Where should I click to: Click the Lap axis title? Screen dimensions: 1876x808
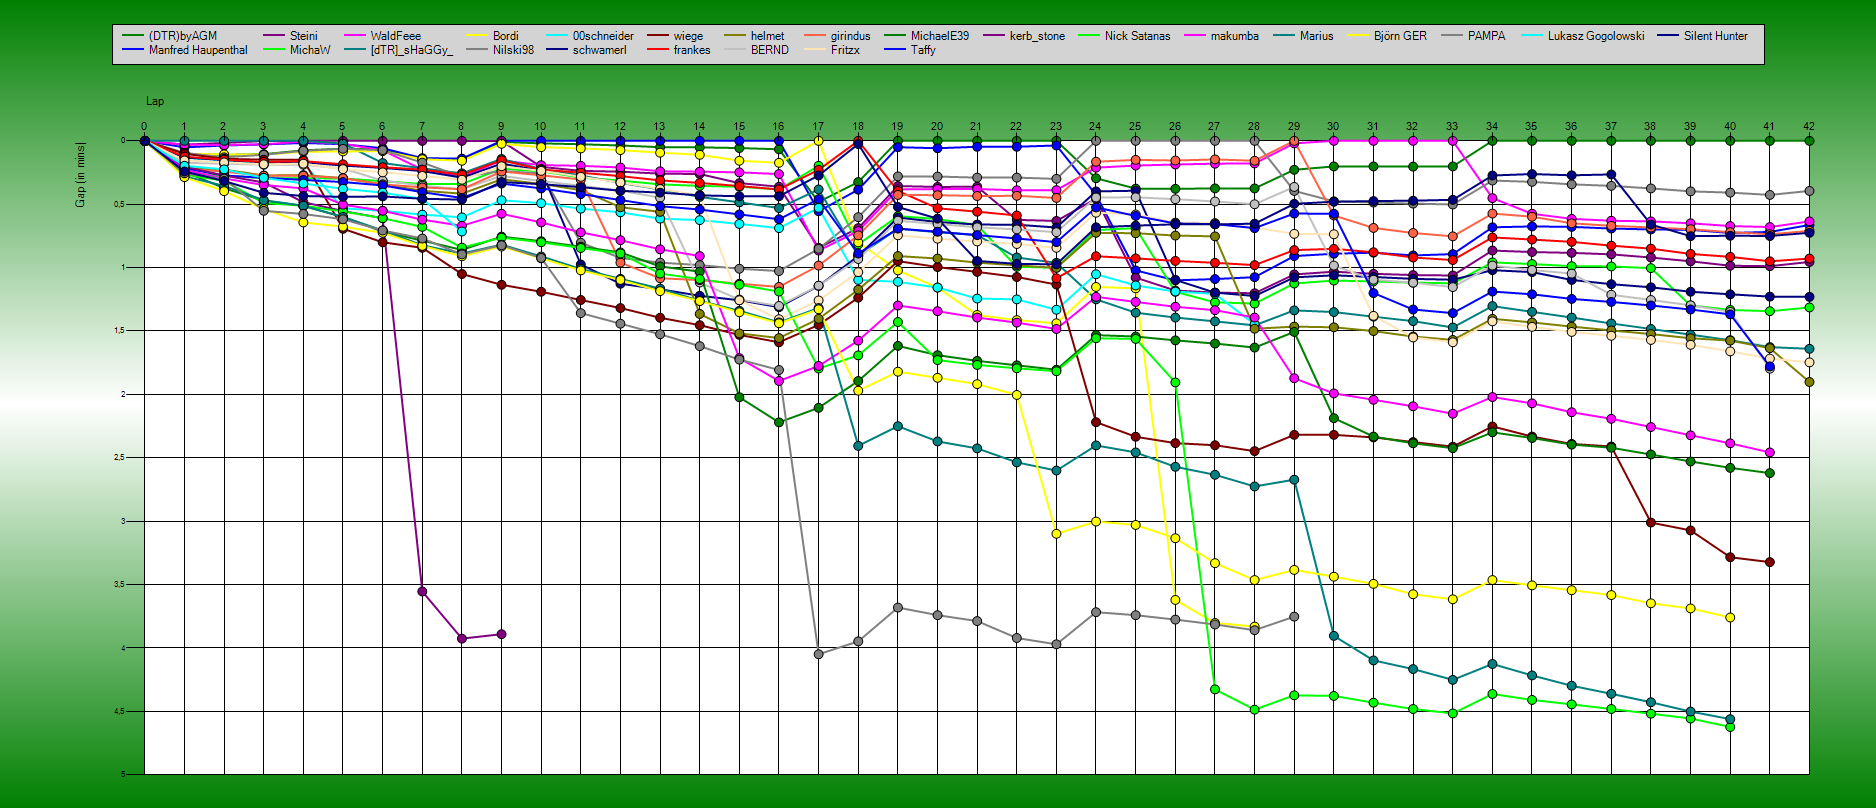(x=155, y=101)
